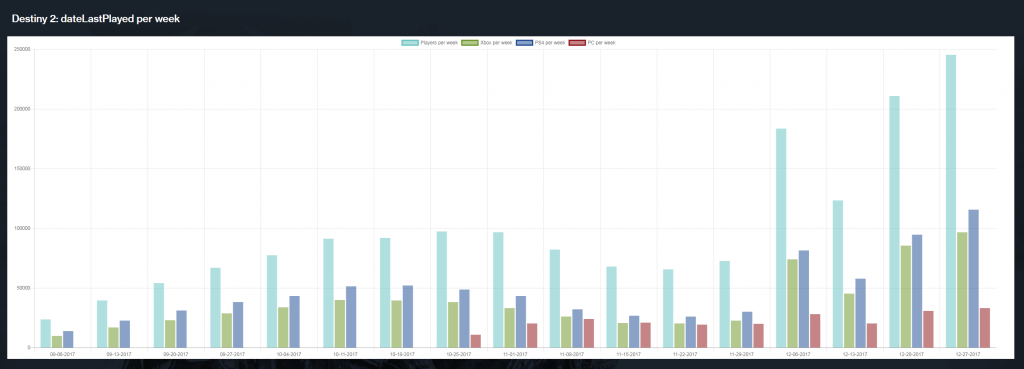Viewport: 1024px width, 369px height.
Task: Click the PS4 bar for 10-04-2017
Action: [295, 322]
